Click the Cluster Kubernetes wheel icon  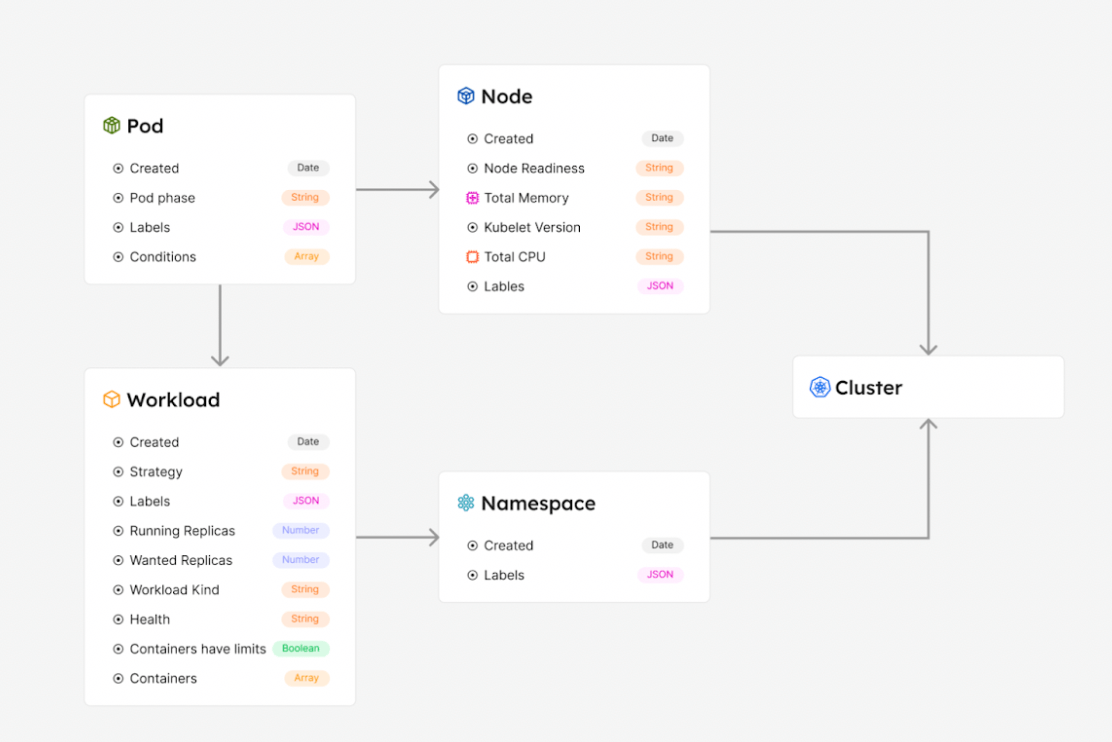click(x=820, y=388)
